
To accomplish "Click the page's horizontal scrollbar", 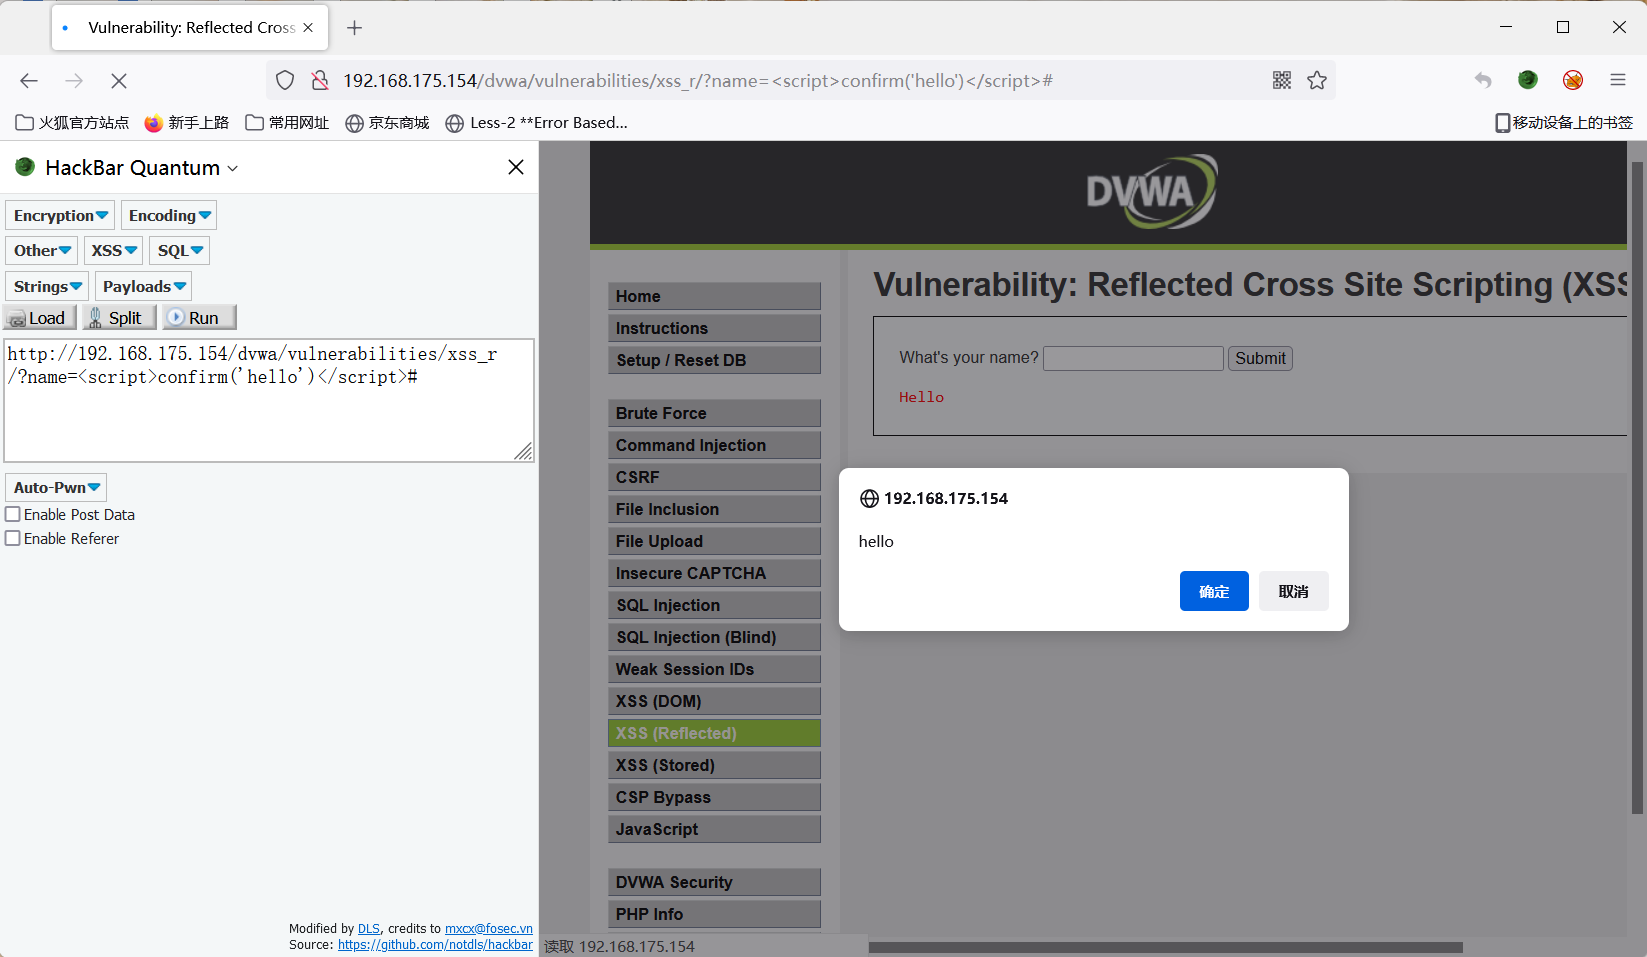I will pos(1166,947).
